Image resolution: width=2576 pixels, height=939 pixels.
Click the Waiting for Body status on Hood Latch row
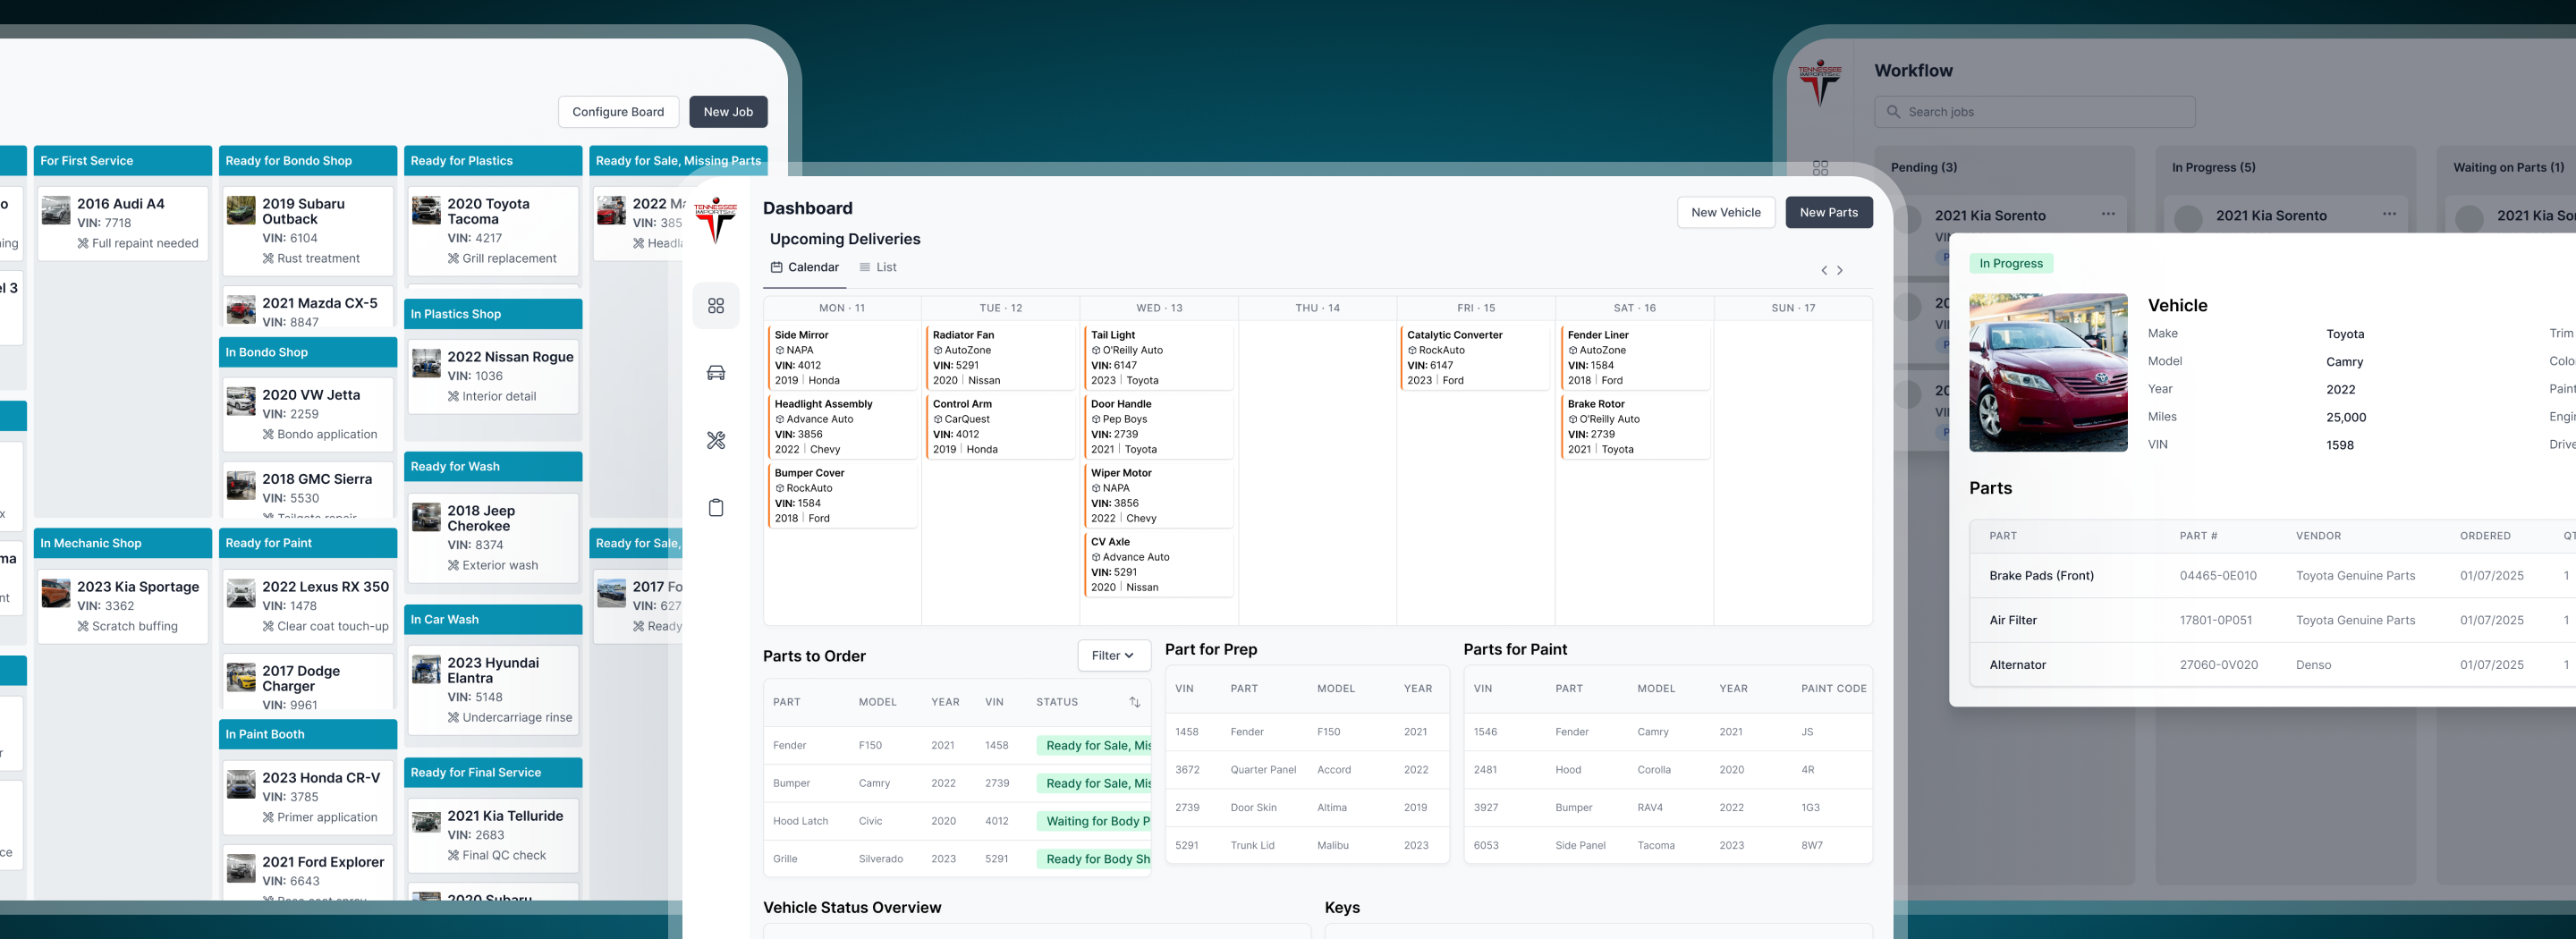[x=1094, y=821]
